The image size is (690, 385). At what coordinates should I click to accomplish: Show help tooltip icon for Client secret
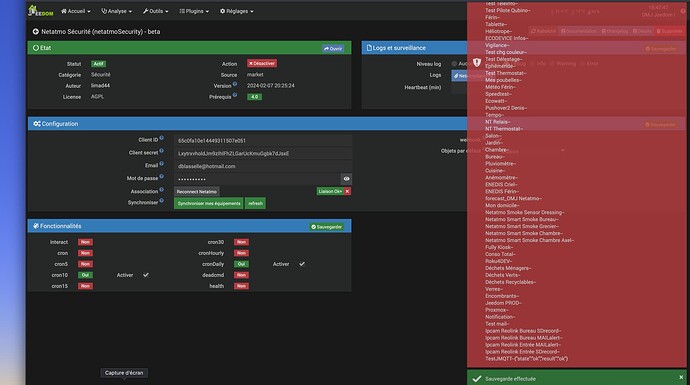pyautogui.click(x=161, y=151)
